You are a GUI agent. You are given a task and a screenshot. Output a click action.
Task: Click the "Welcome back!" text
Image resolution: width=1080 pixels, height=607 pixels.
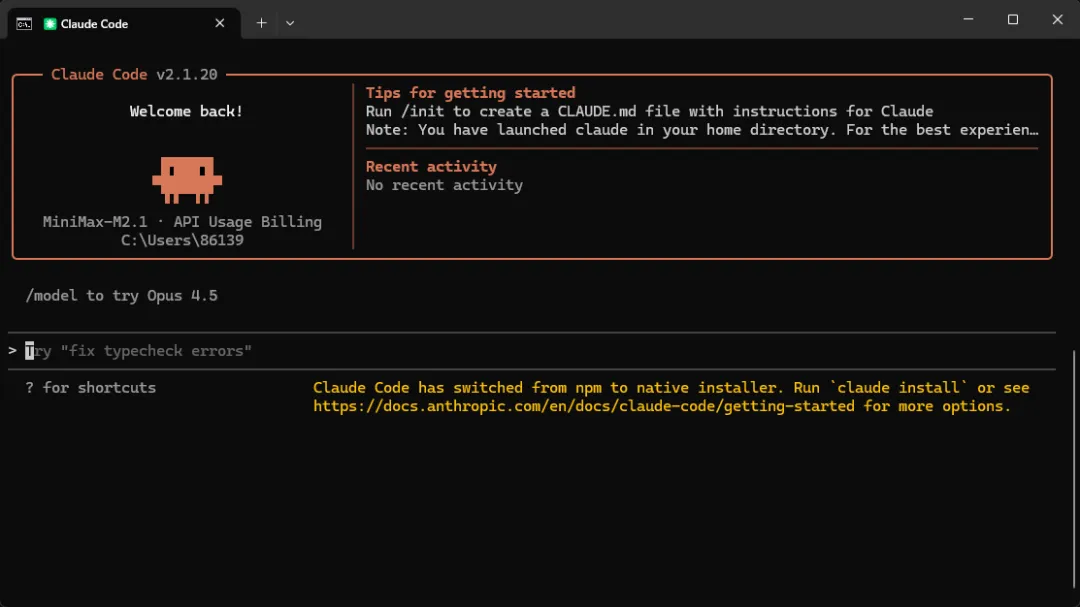186,112
